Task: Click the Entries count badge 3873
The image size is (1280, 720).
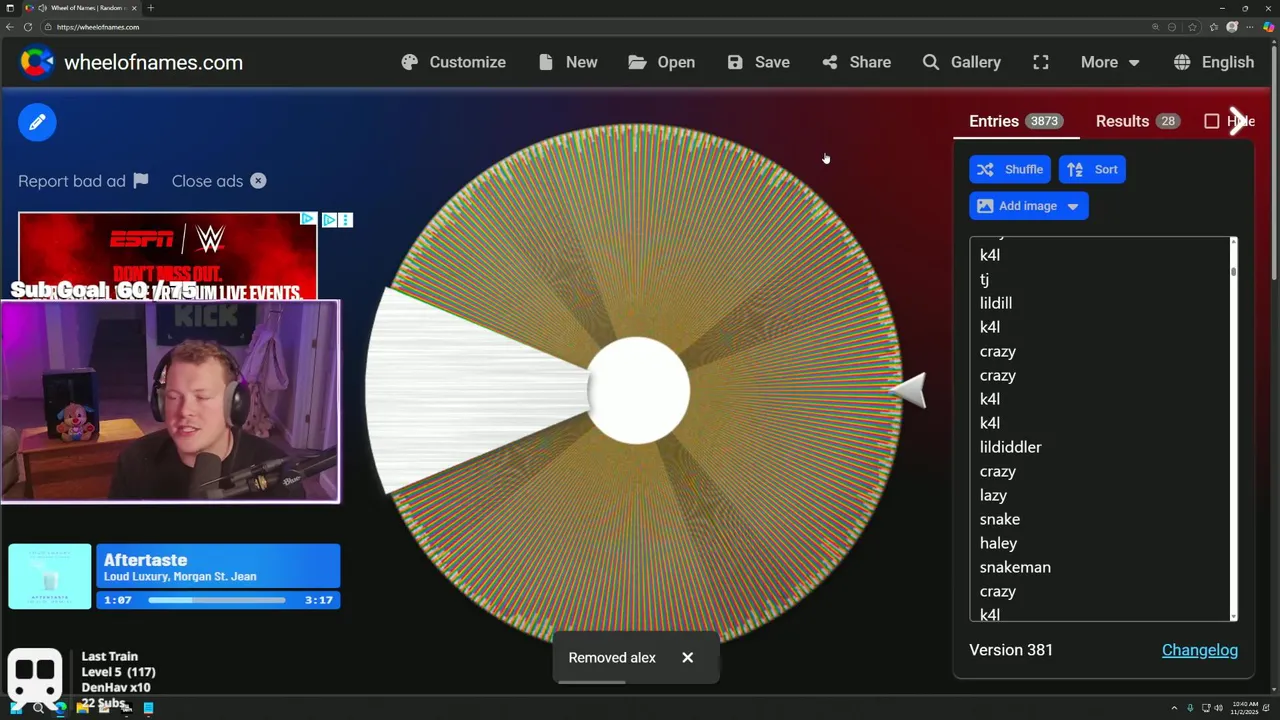Action: [1044, 121]
